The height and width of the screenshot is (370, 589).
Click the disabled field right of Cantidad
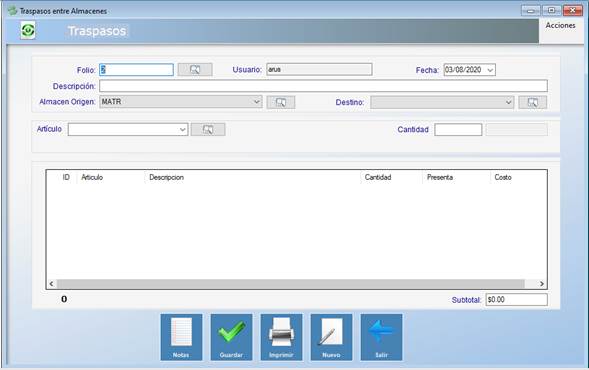pyautogui.click(x=517, y=130)
